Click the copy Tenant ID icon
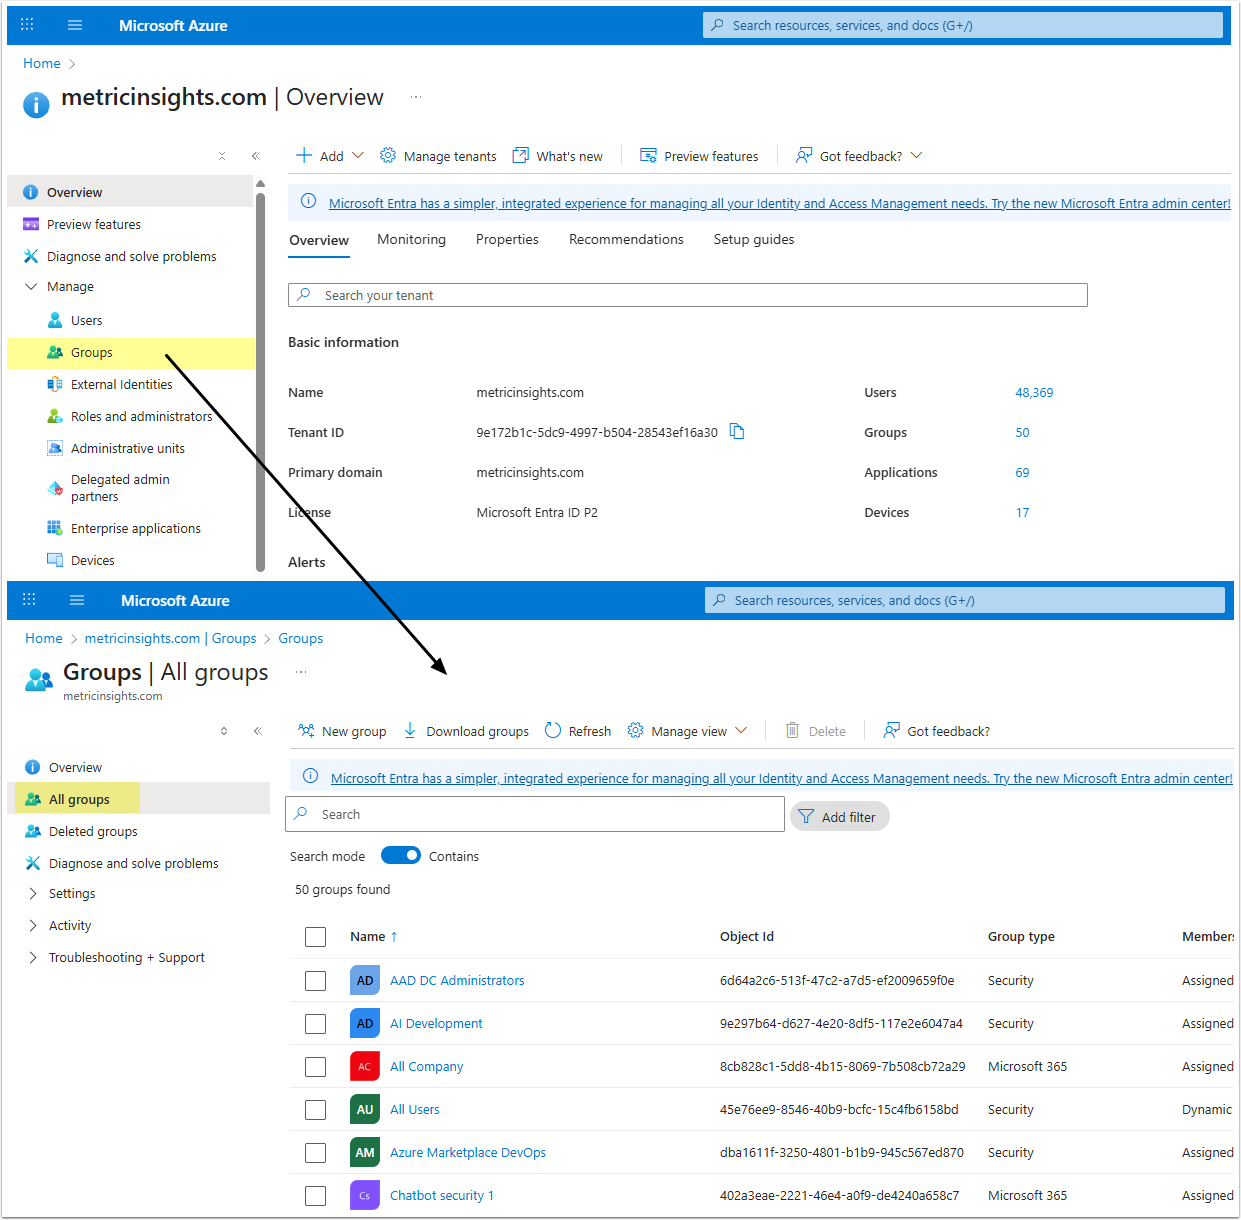This screenshot has height=1220, width=1241. point(737,432)
